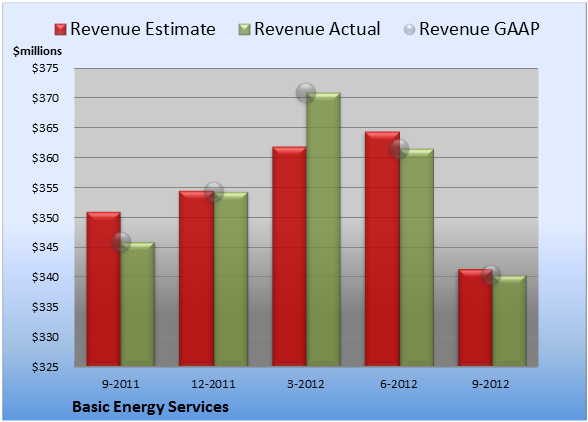
Task: Click the '6-2012' x-axis label
Action: pos(399,384)
